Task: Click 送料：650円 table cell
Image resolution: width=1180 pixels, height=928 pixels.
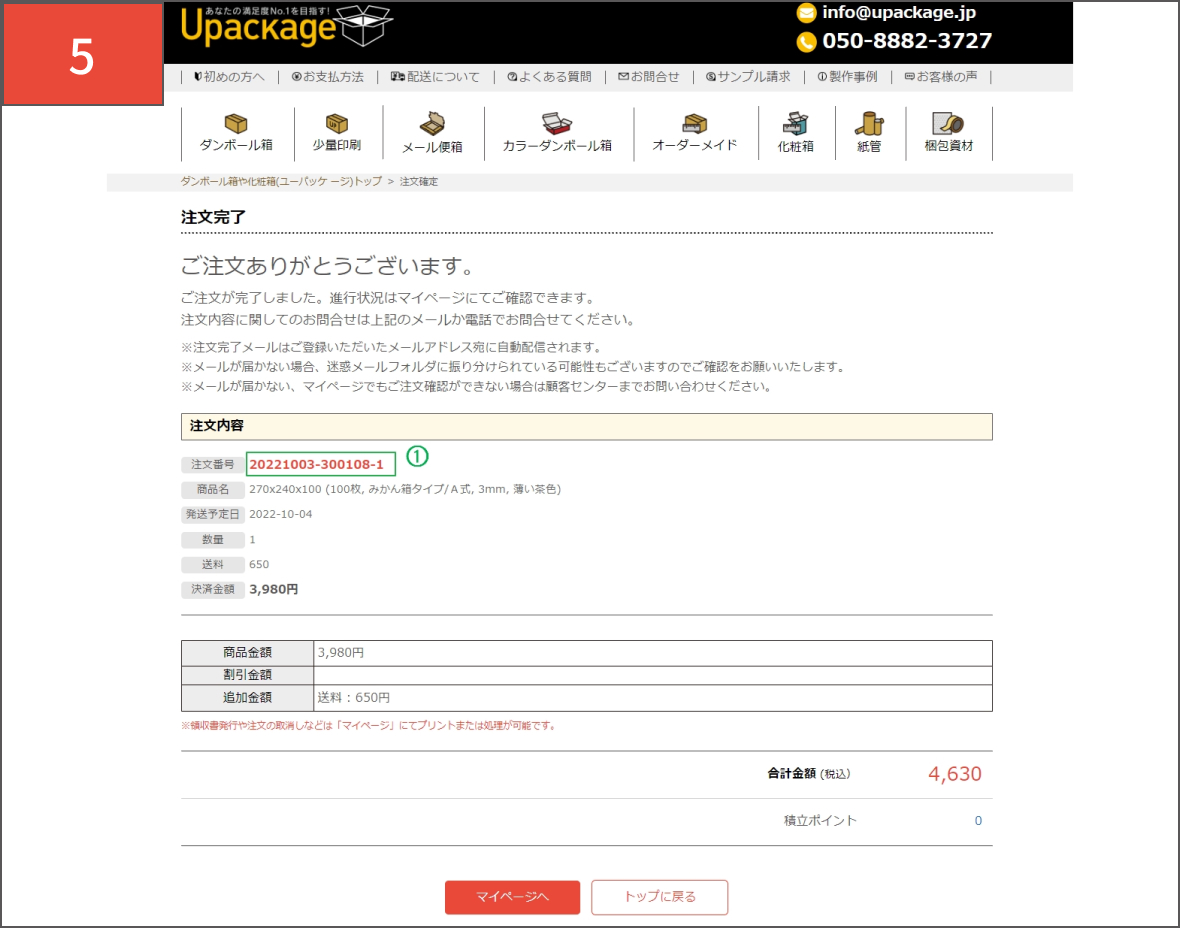Action: pyautogui.click(x=652, y=698)
